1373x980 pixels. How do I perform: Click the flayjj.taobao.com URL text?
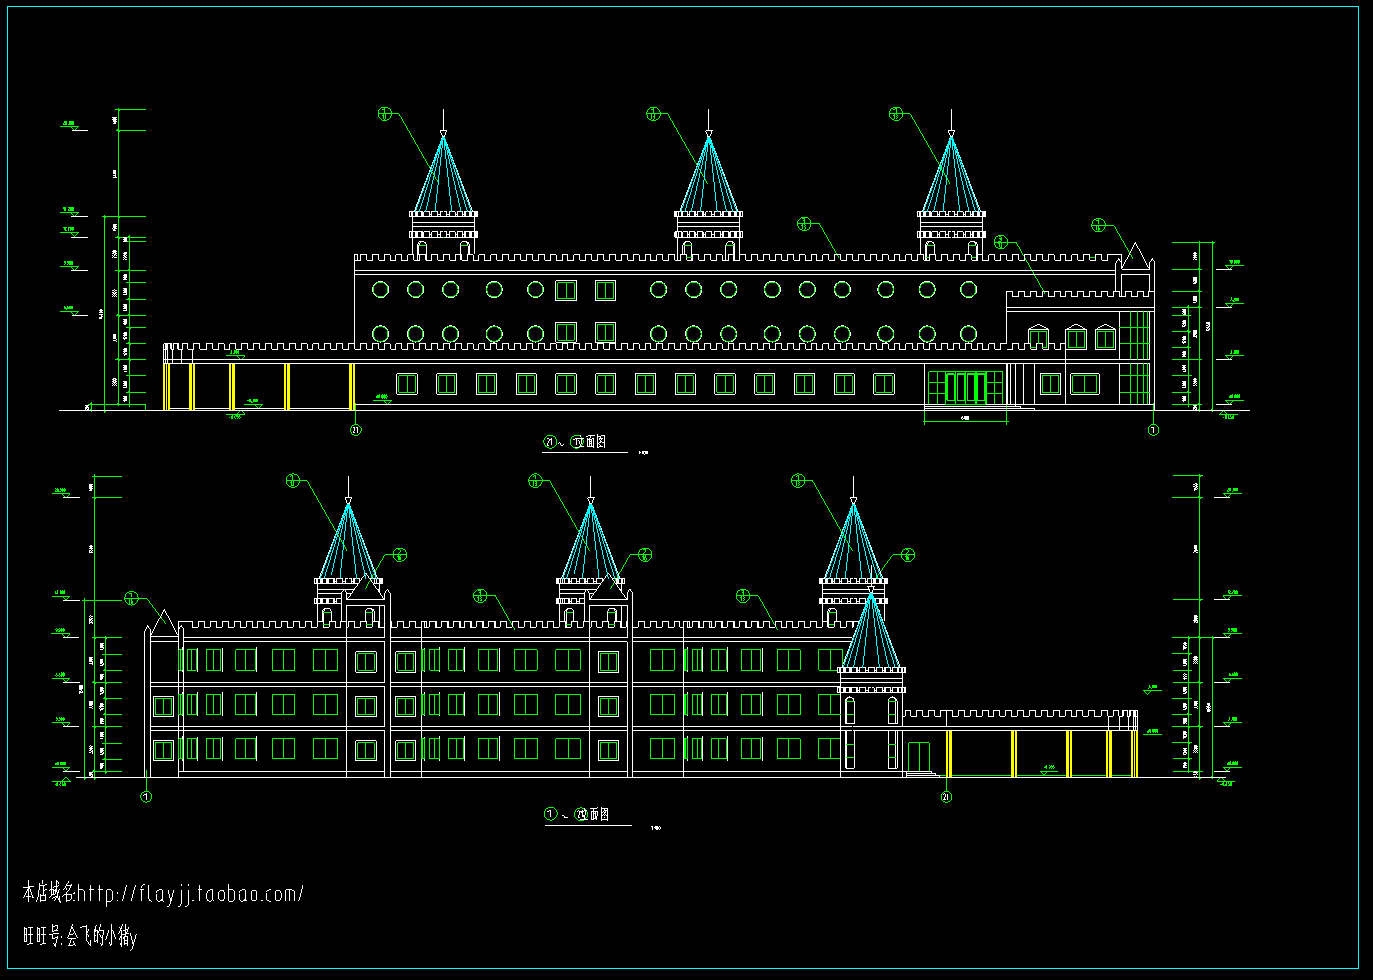click(190, 893)
